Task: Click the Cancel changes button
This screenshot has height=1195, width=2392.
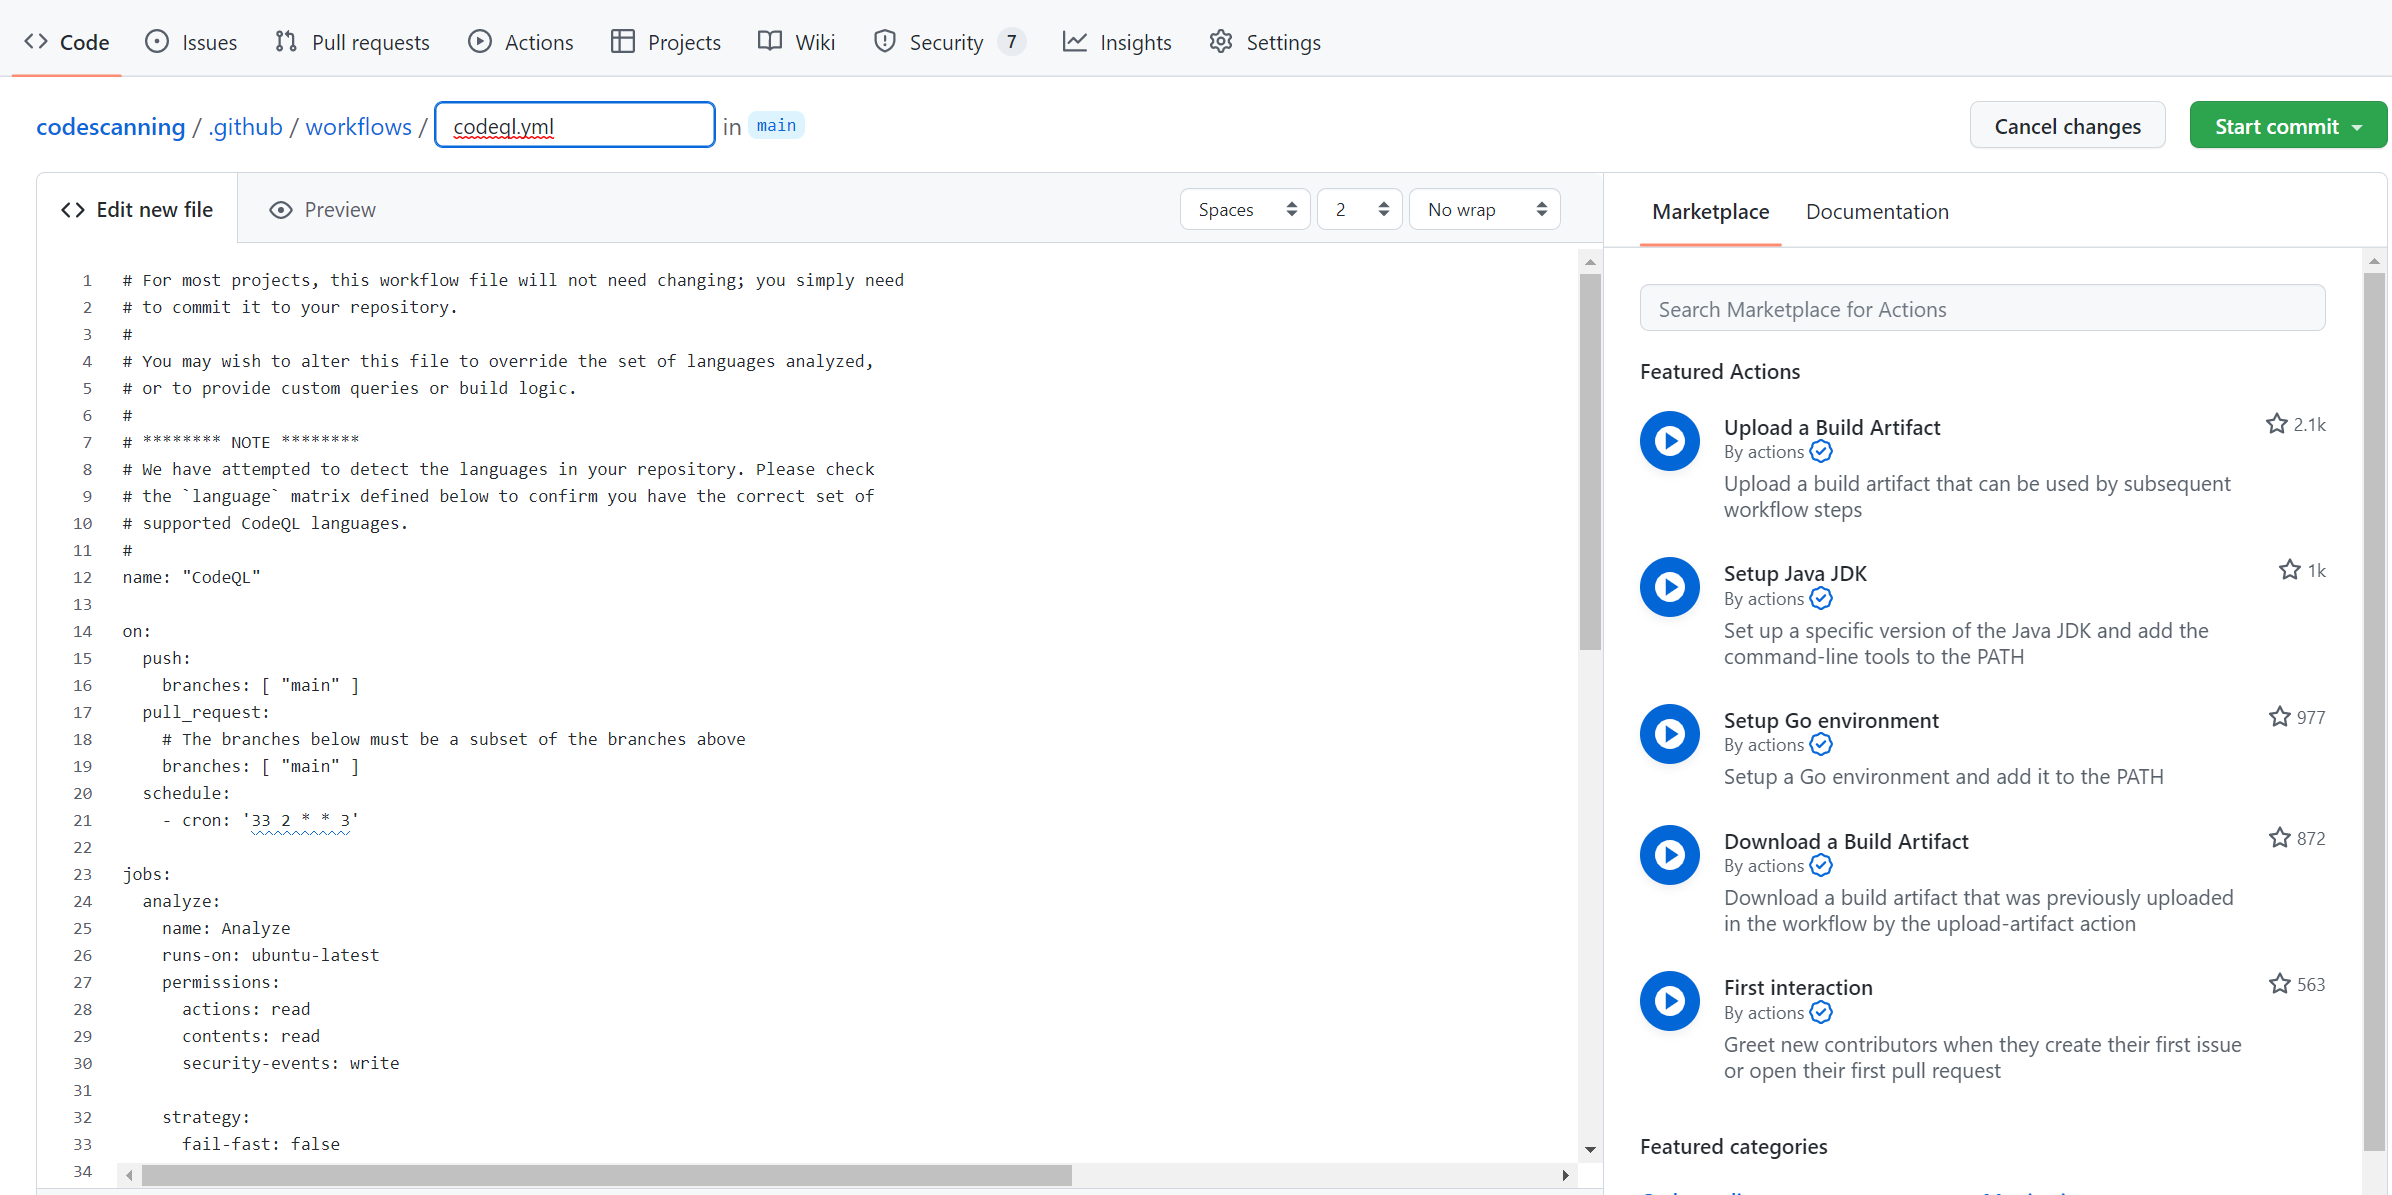Action: (2068, 125)
